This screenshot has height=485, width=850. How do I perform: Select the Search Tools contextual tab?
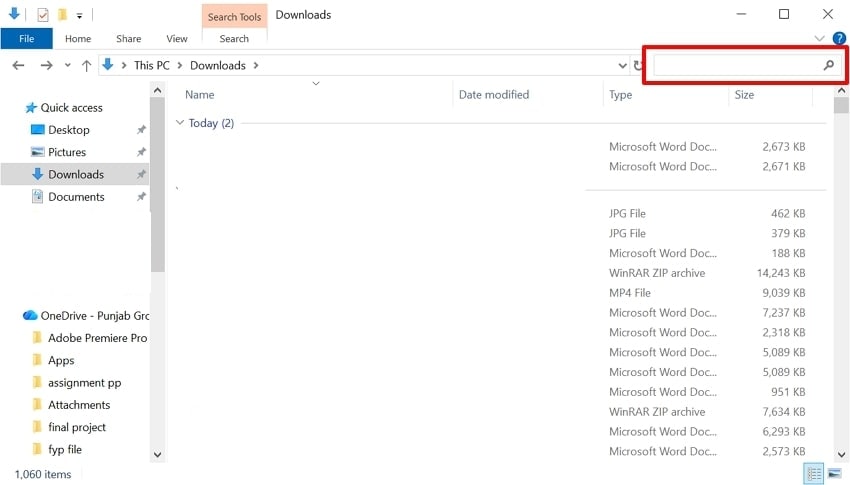point(234,17)
